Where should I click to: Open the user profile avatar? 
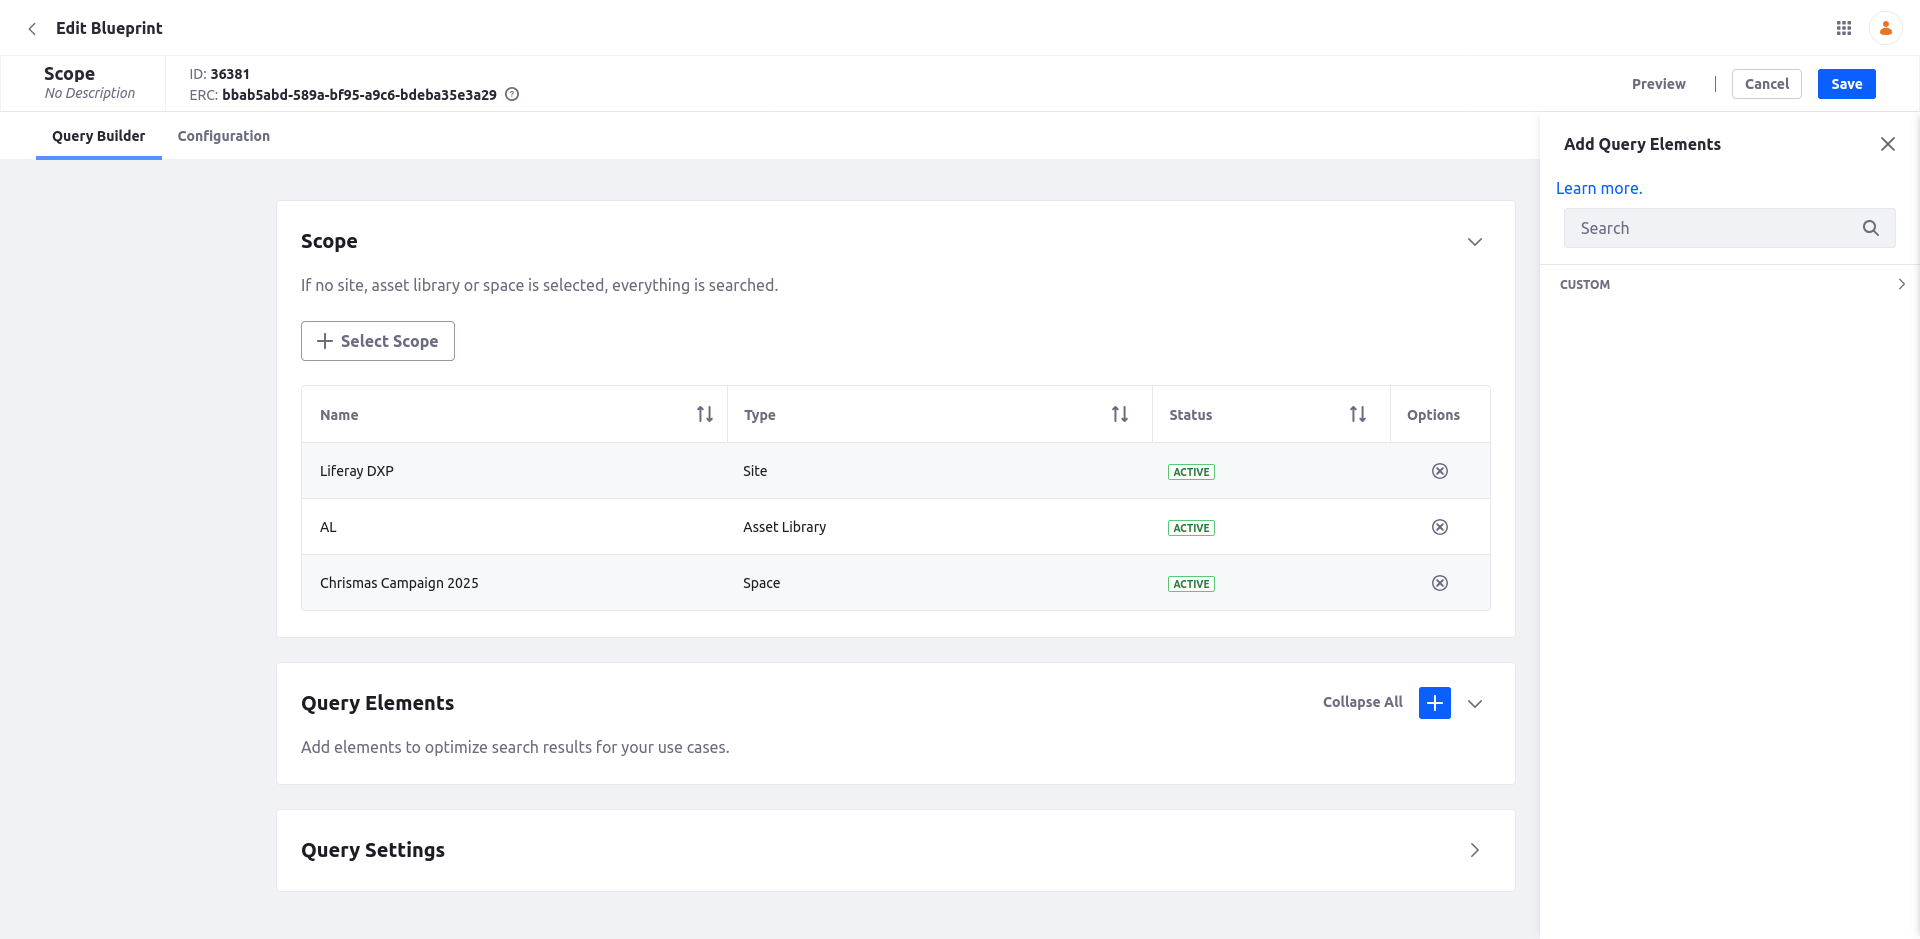point(1885,28)
